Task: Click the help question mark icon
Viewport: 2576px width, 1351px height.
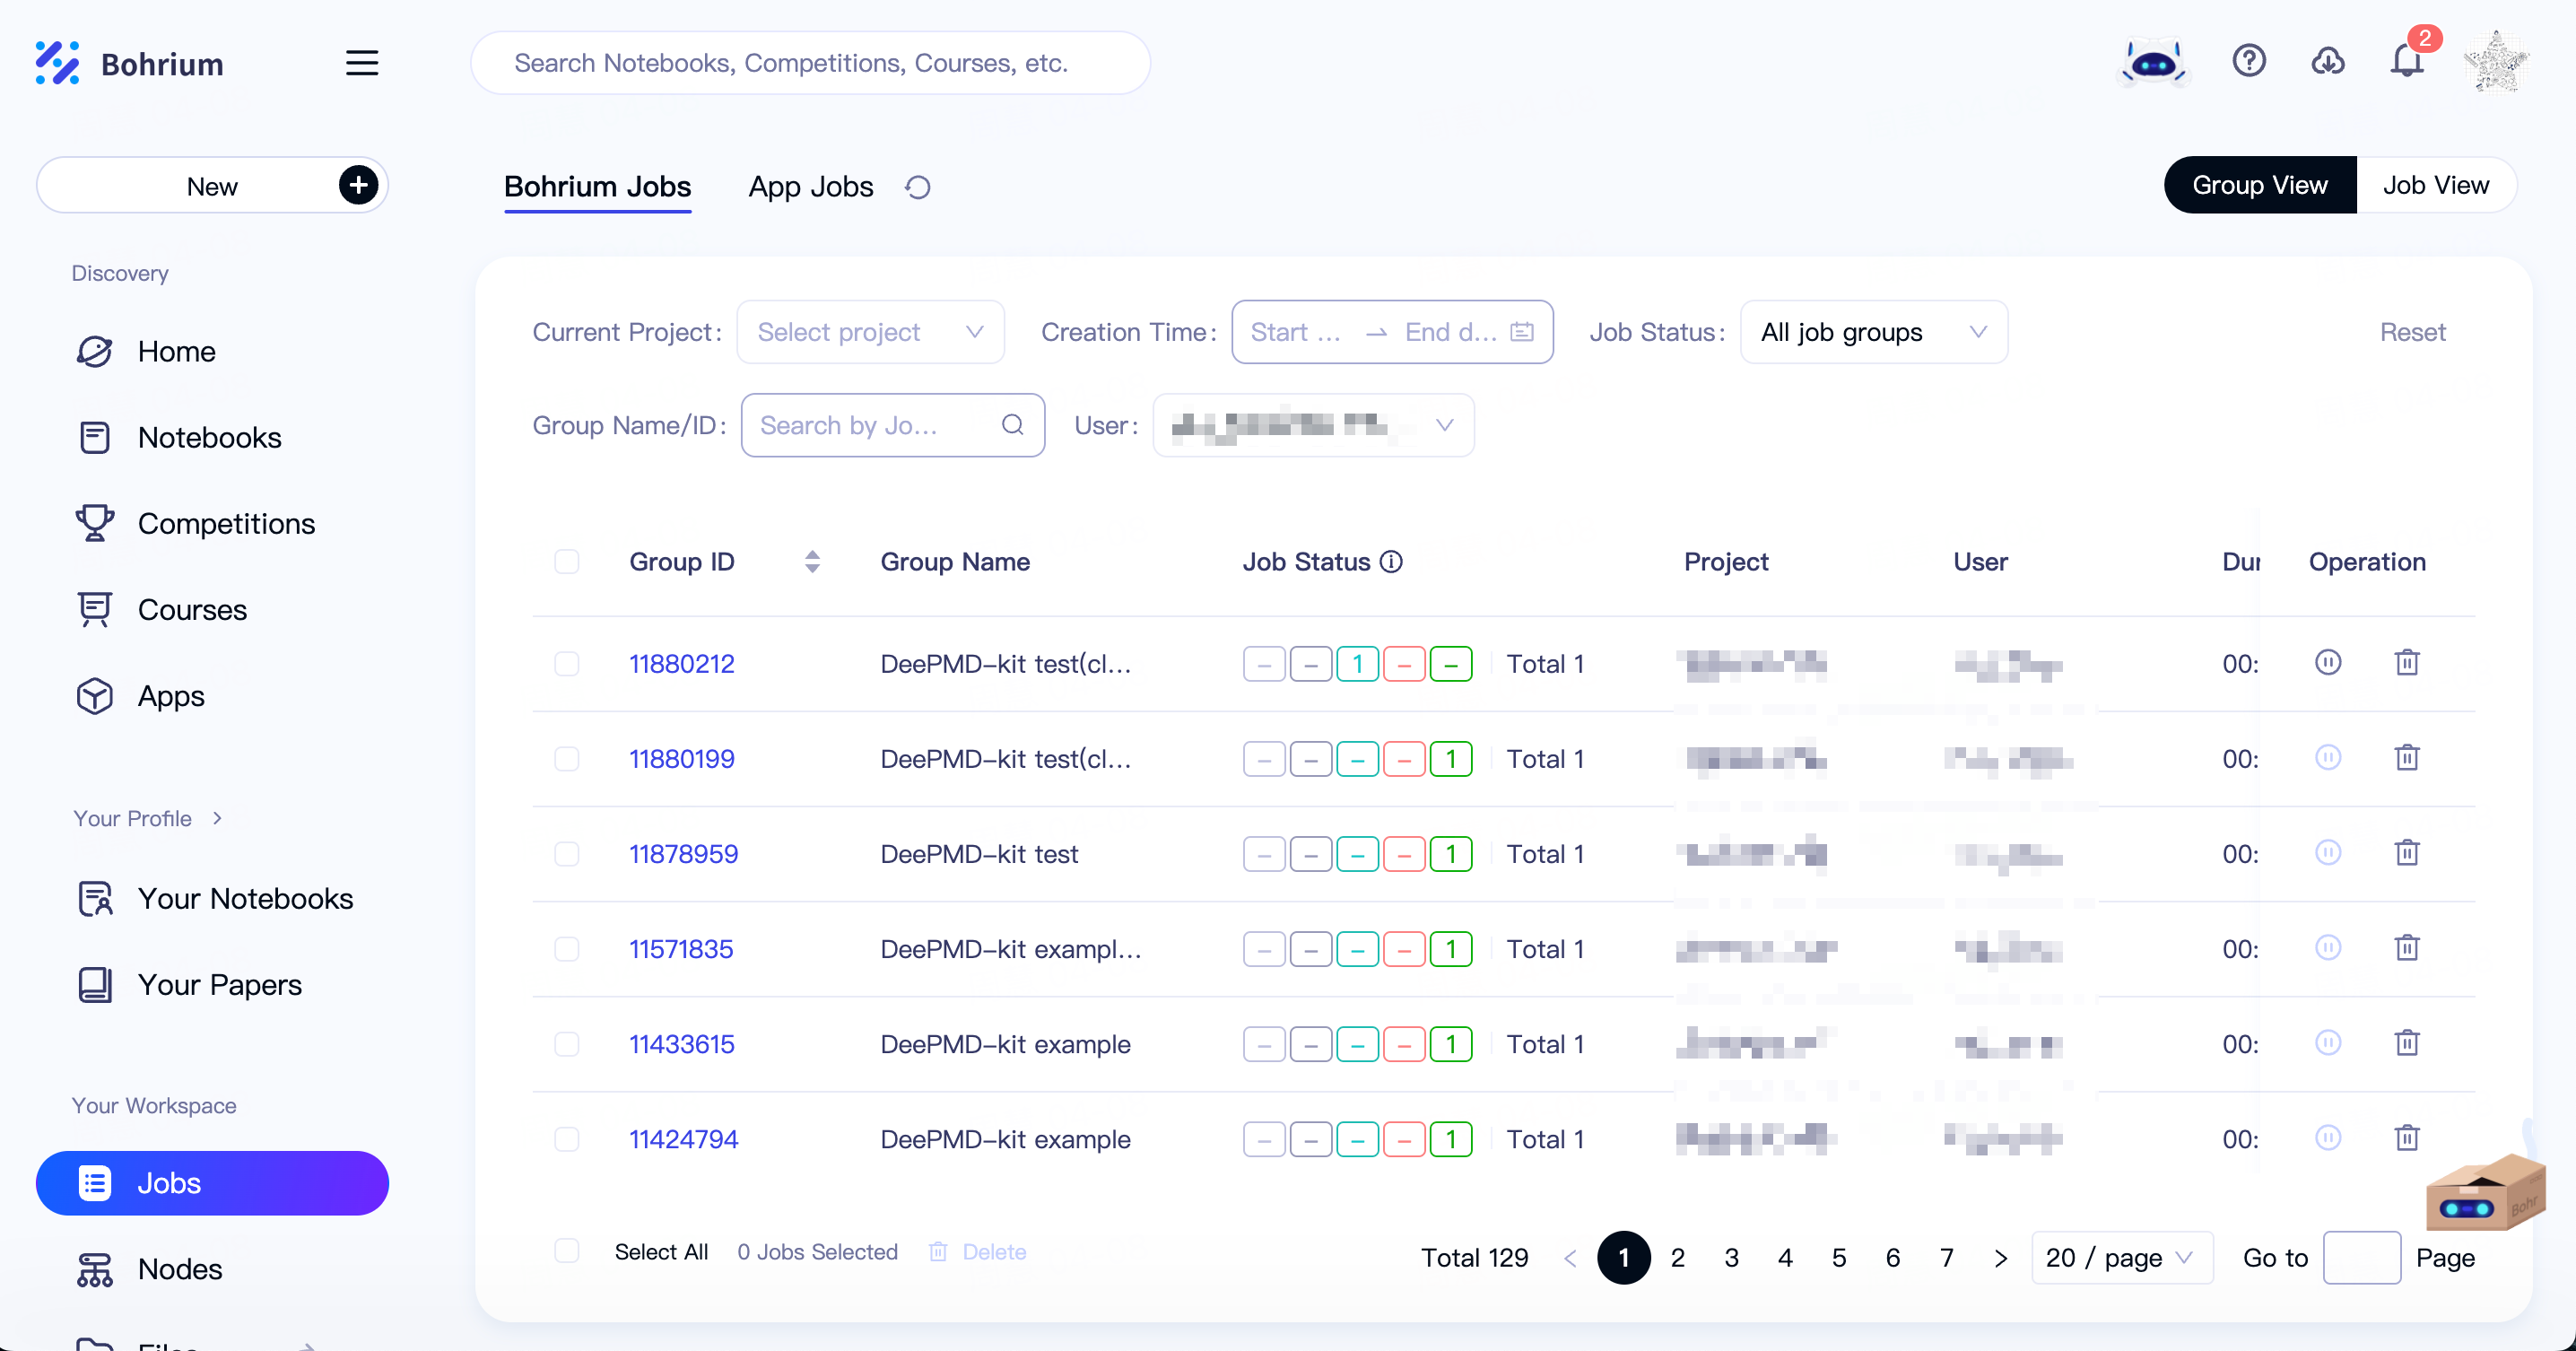Action: (2249, 63)
